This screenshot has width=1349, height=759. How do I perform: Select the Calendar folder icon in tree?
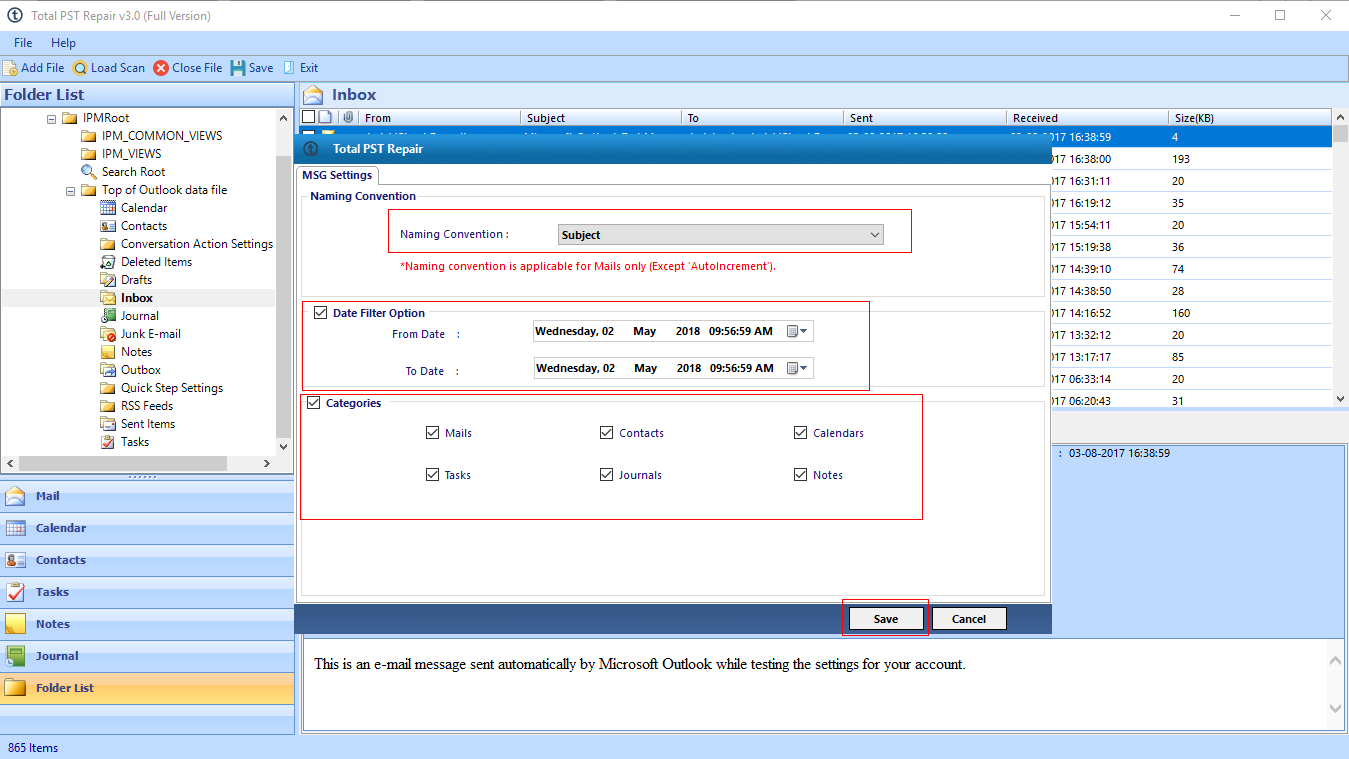click(x=108, y=208)
